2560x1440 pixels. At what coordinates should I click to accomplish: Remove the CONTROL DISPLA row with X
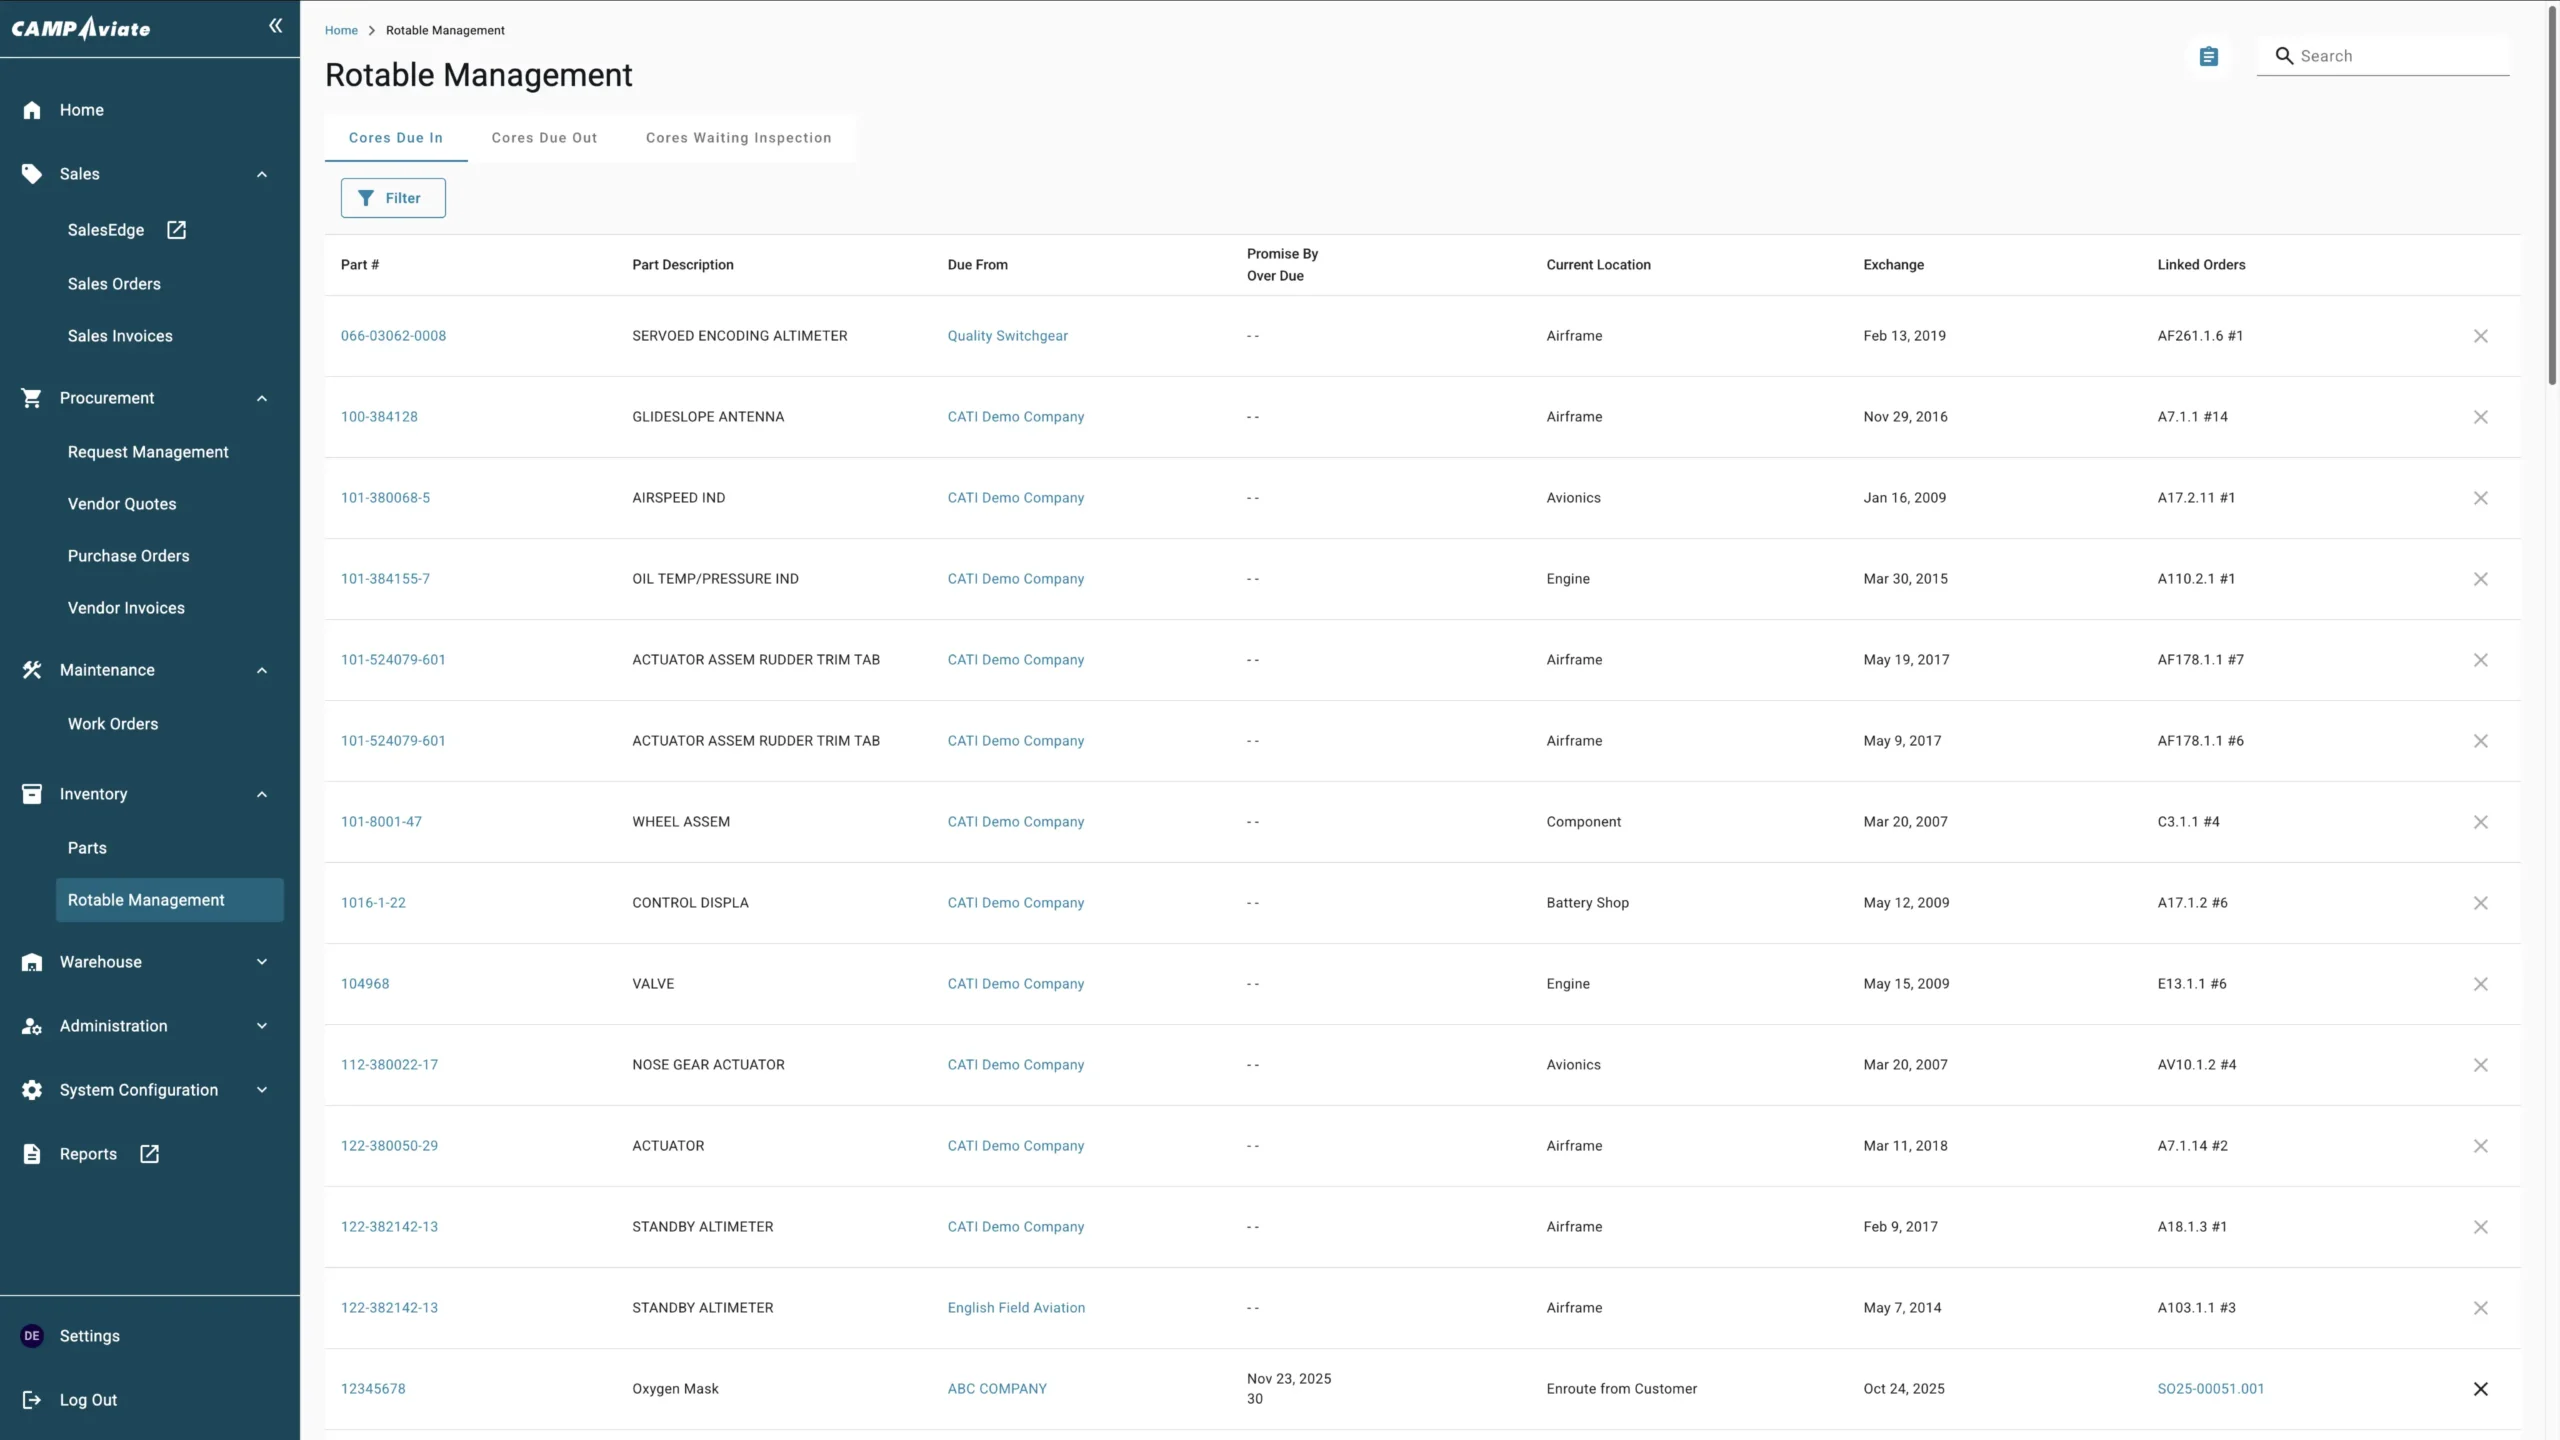[2481, 903]
